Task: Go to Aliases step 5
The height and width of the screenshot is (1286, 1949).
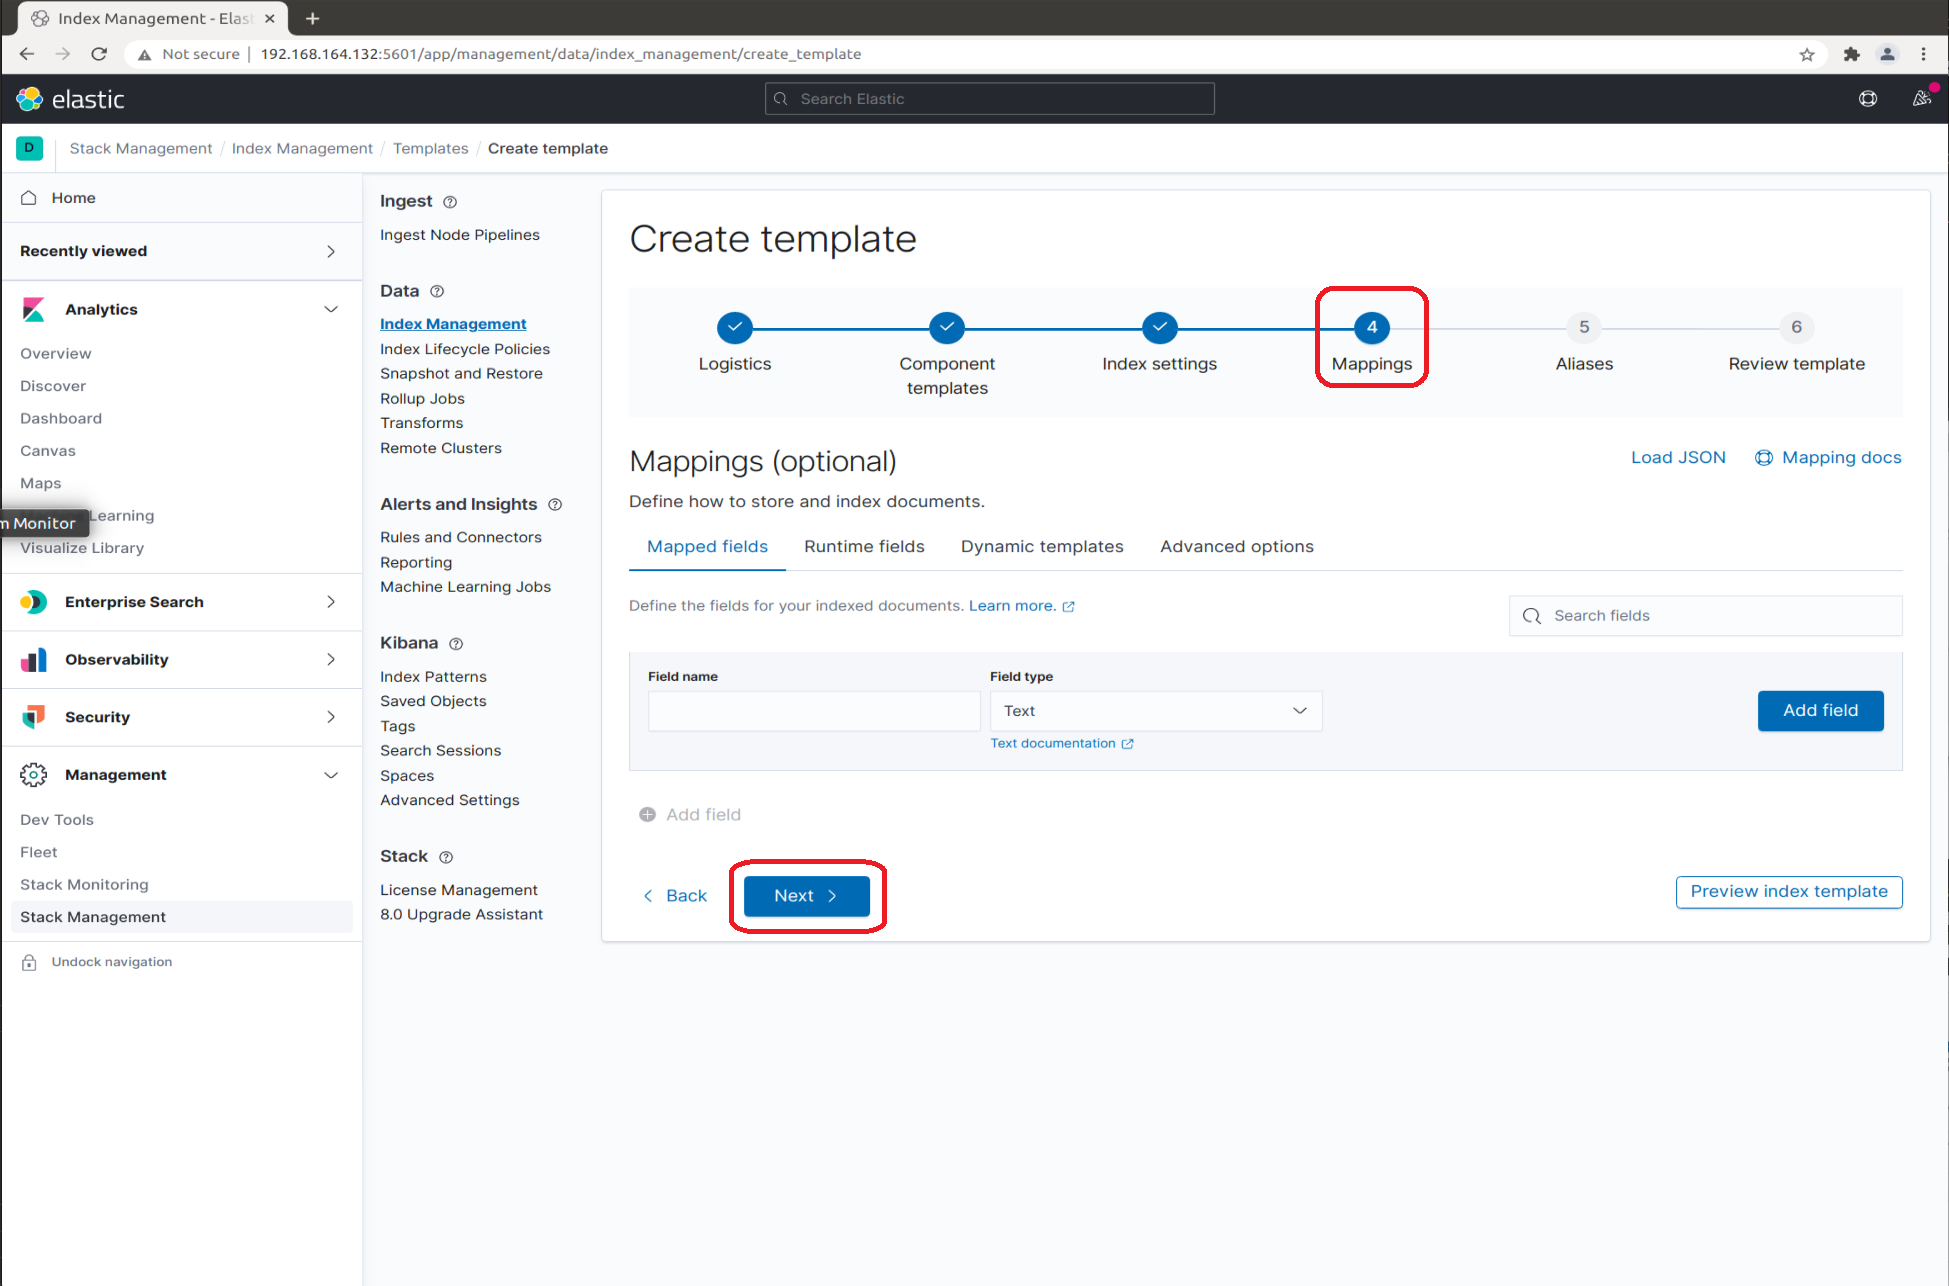Action: [x=1584, y=327]
